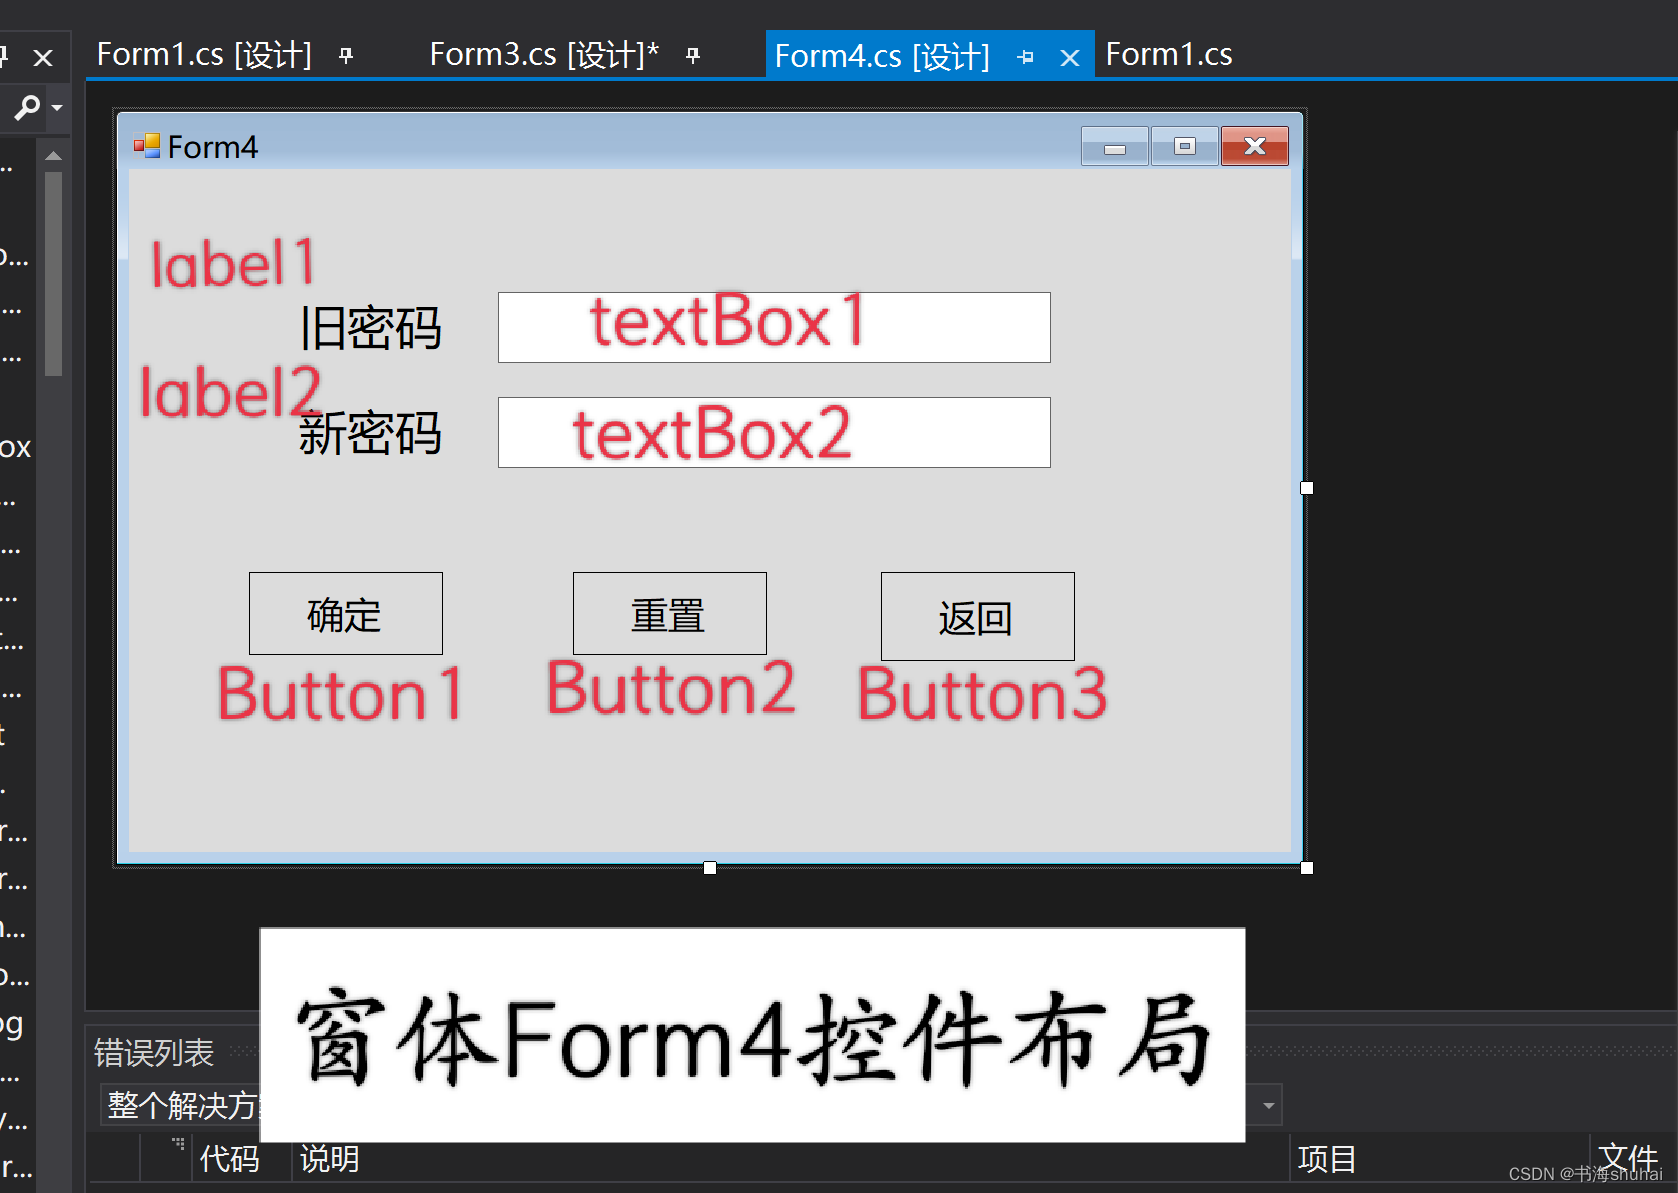The width and height of the screenshot is (1678, 1193).
Task: Click the bottom-right form resize handle
Action: click(1307, 868)
